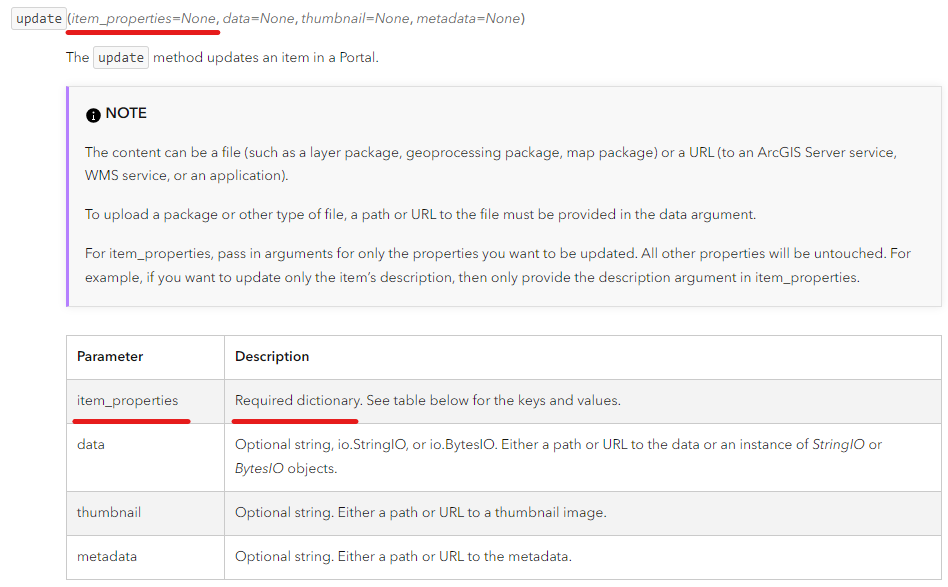Image resolution: width=948 pixels, height=587 pixels.
Task: Select the data parameter cell
Action: [91, 444]
